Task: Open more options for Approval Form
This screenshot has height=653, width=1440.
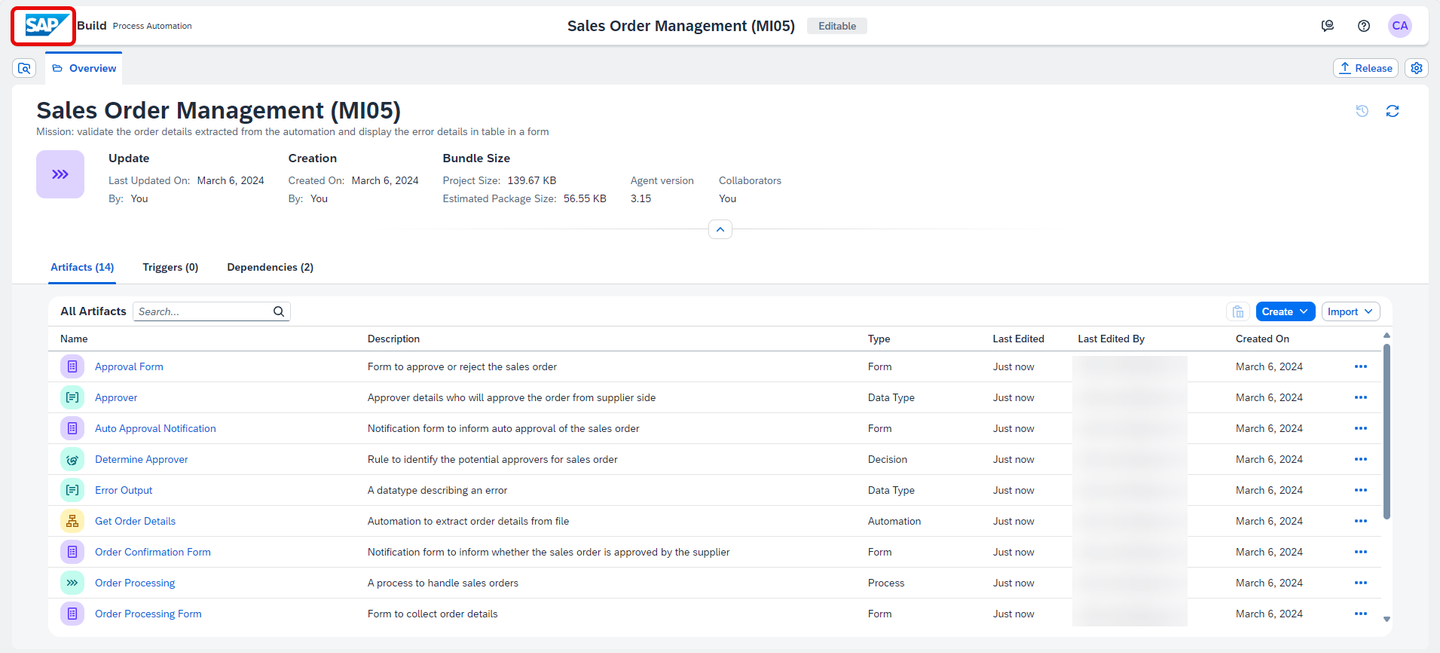Action: (x=1360, y=367)
